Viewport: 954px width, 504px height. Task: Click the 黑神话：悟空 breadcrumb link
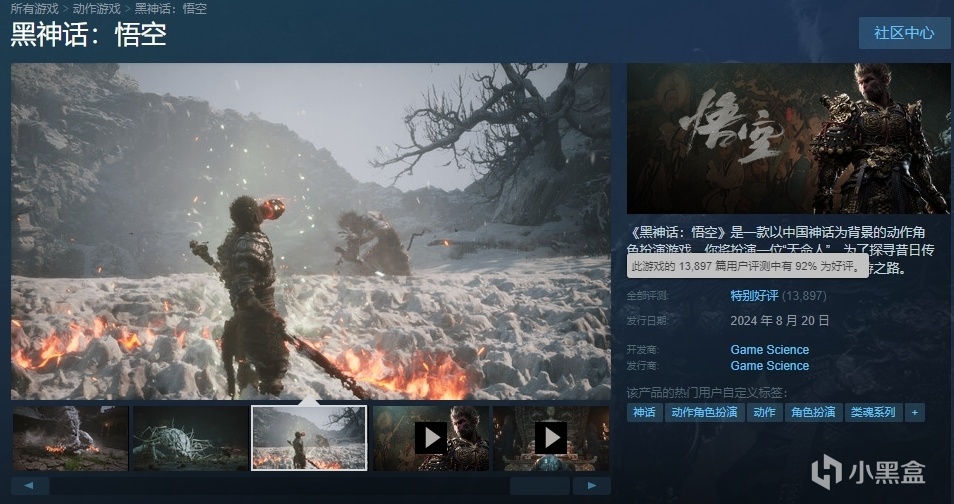[x=170, y=9]
